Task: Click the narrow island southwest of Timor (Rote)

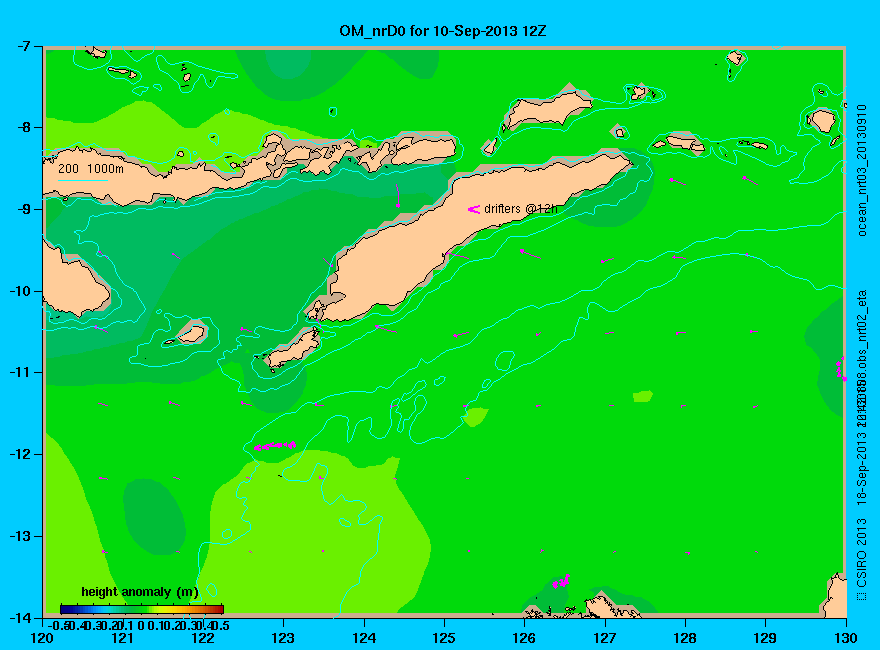Action: (292, 349)
